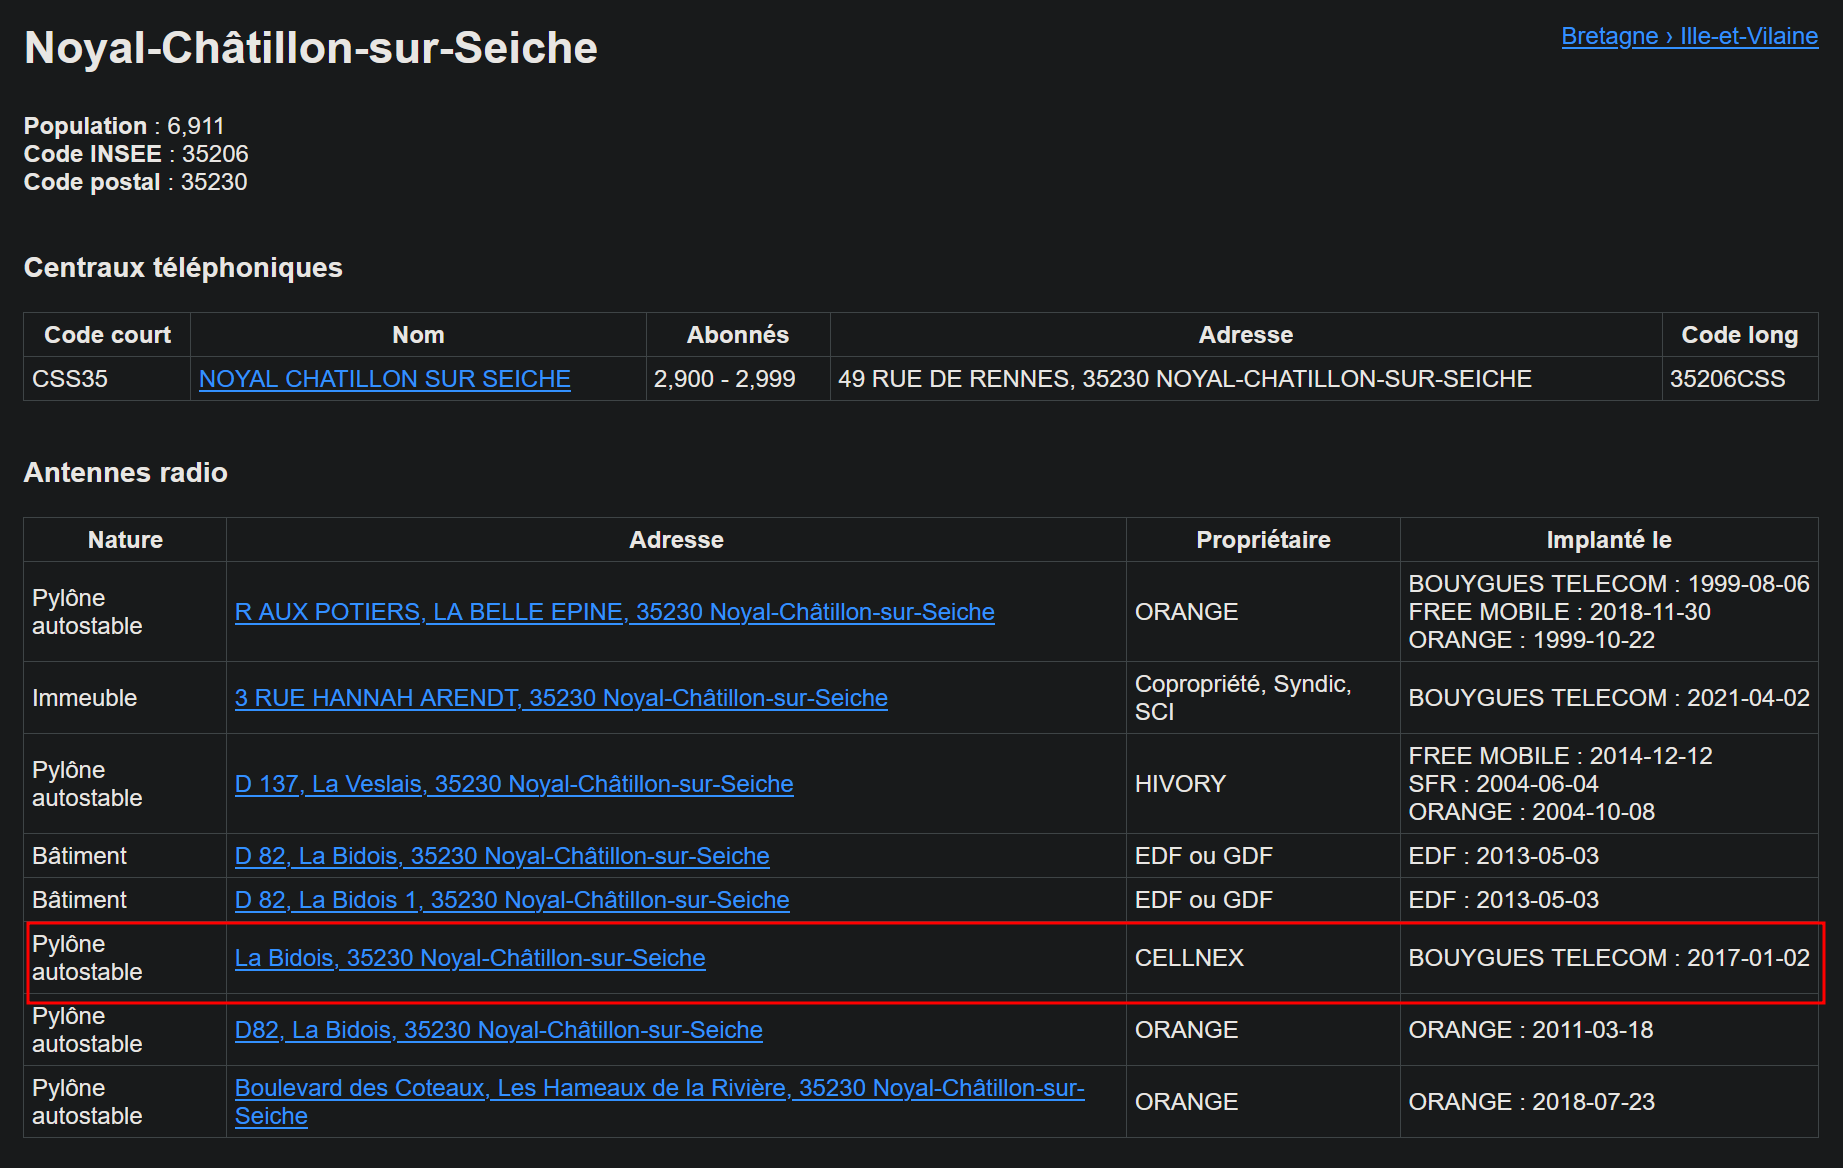Open the Bretagne › Ille-et-Vilaine breadcrumb link
The image size is (1843, 1168).
(x=1689, y=36)
